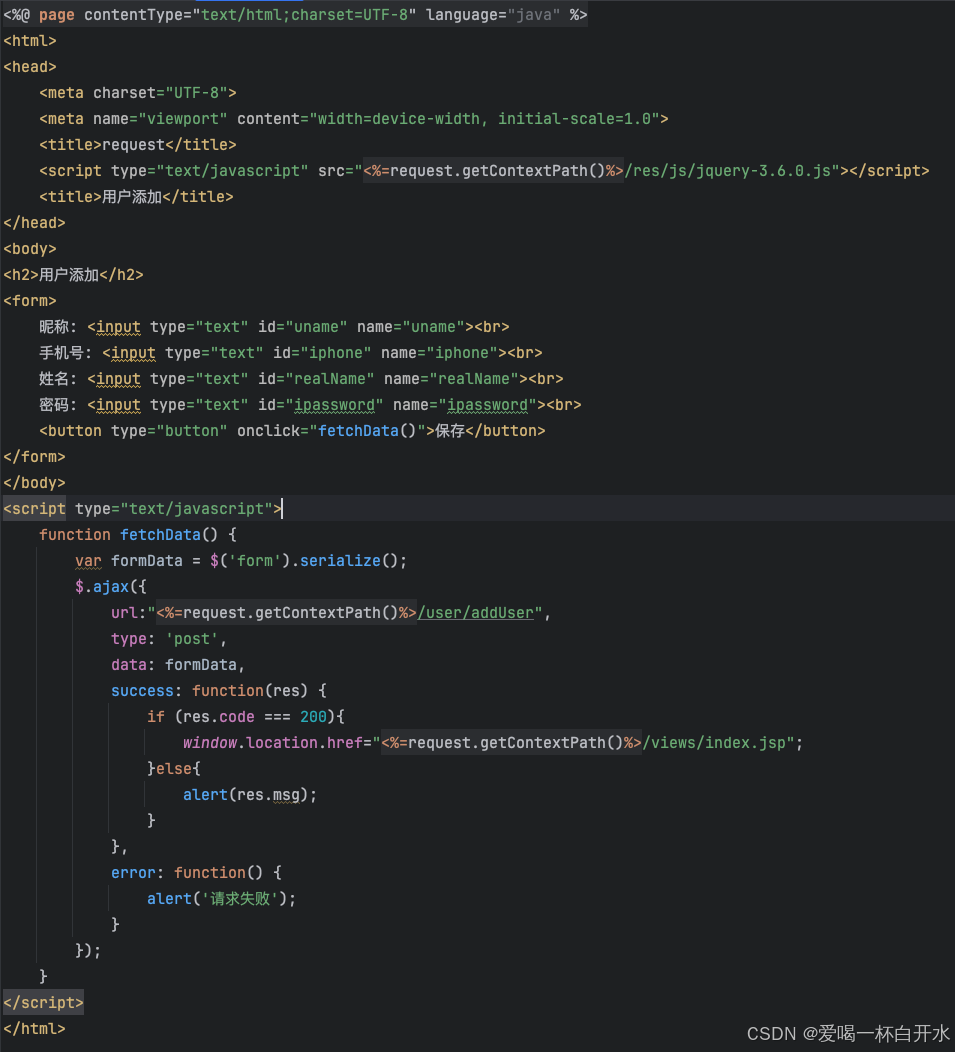Click the <title>用户添加</title> line
Viewport: 955px width, 1052px height.
click(x=136, y=197)
